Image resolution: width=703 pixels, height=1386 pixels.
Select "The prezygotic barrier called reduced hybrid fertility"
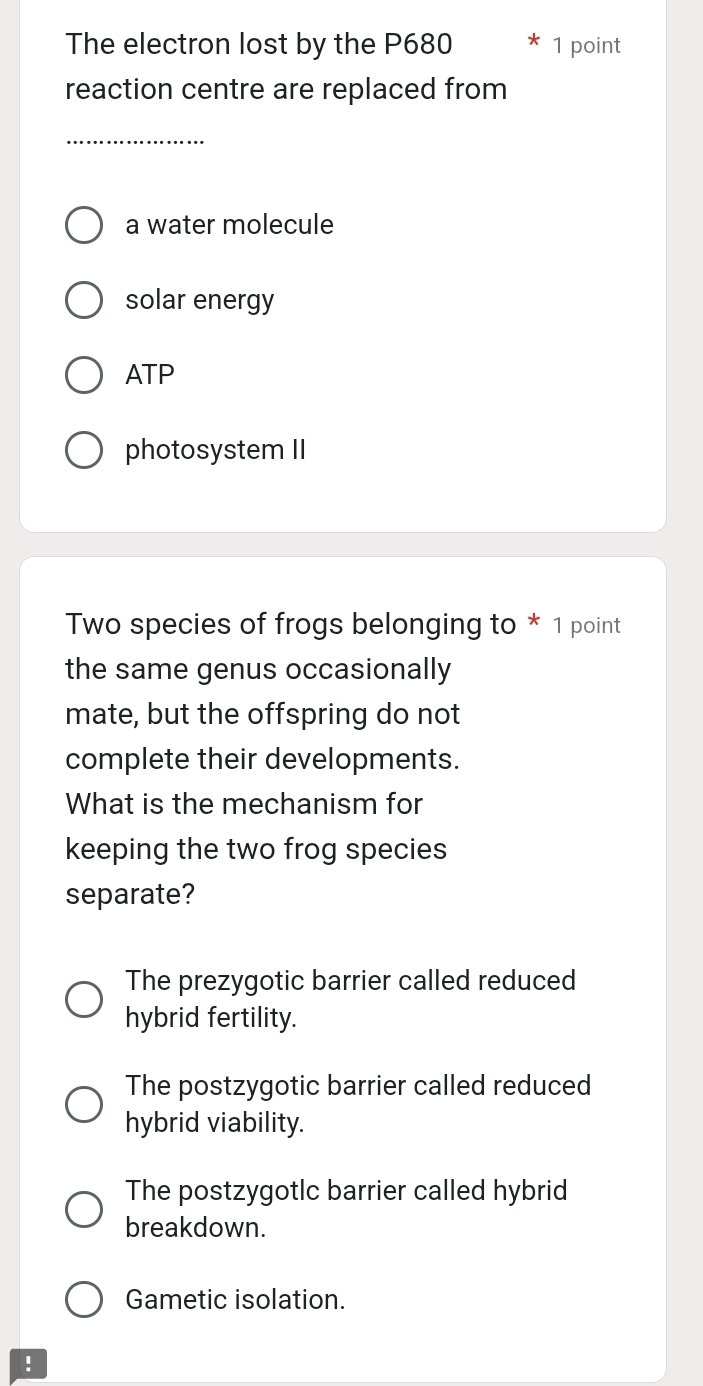coord(84,998)
